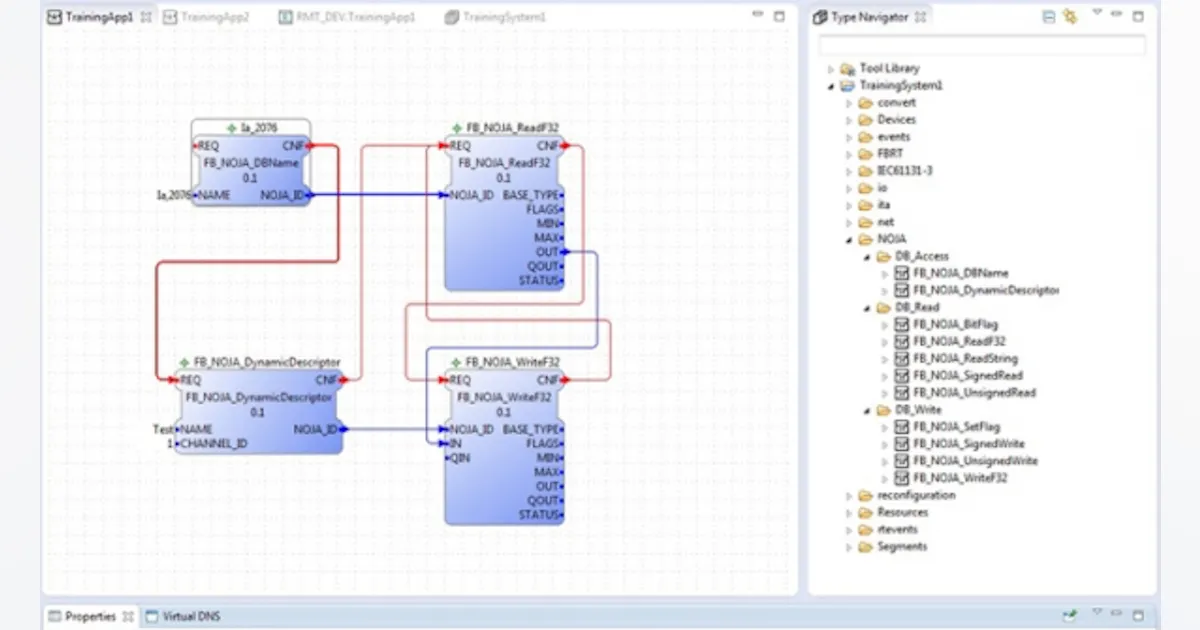The height and width of the screenshot is (630, 1200).
Task: Open the Type Navigator view menu triangle
Action: coord(1097,13)
